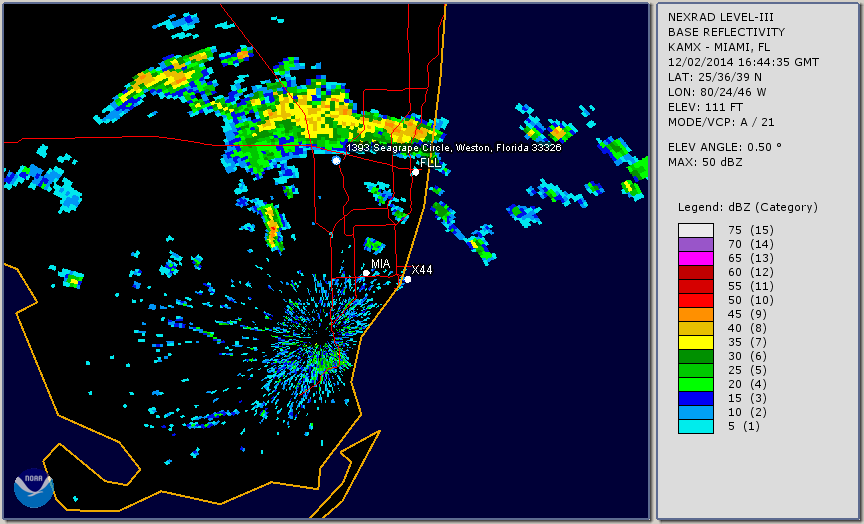This screenshot has height=524, width=864.
Task: Click the '12/02/2014 16:44:35 GMT' timestamp
Action: coord(743,62)
